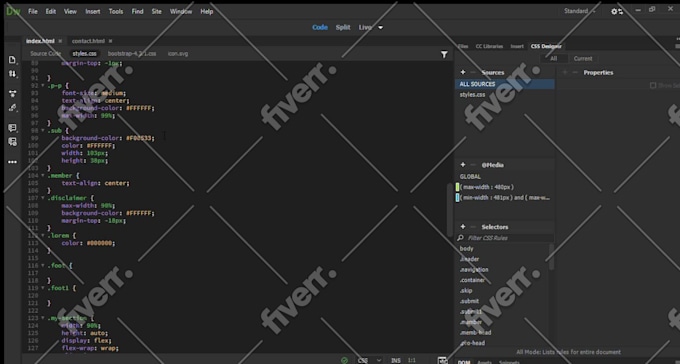The width and height of the screenshot is (680, 364).
Task: Click the remove comment icon in left toolbar
Action: (x=13, y=142)
